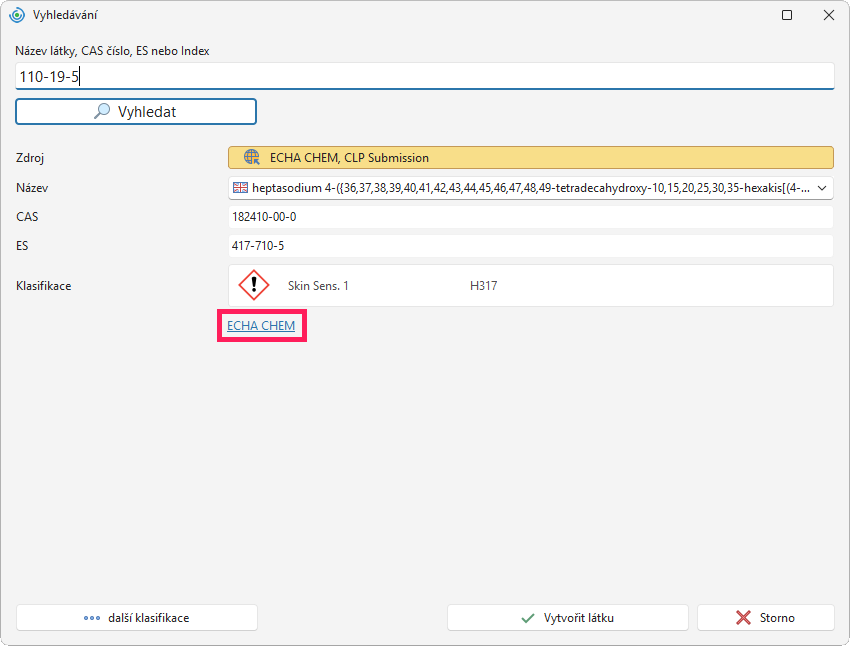Click the Vyhledat search button
The height and width of the screenshot is (646, 850).
click(x=136, y=111)
